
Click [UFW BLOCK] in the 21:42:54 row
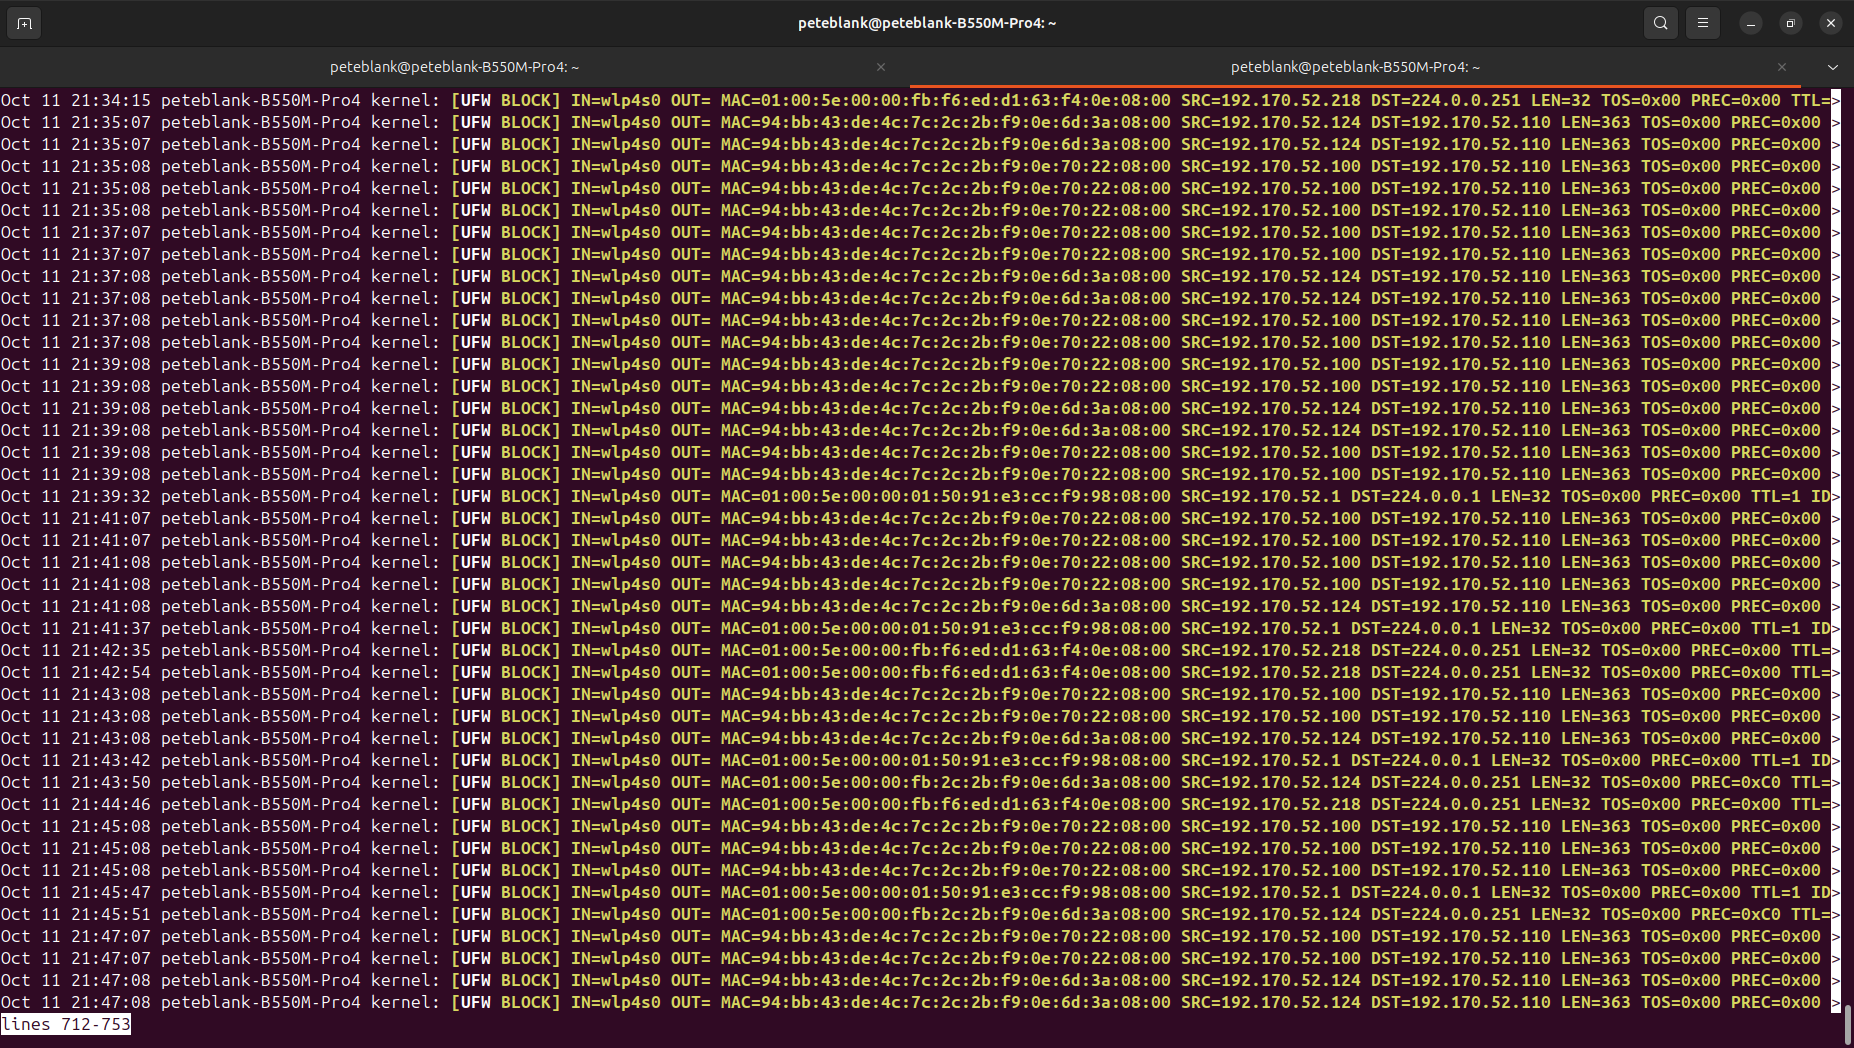(x=506, y=672)
